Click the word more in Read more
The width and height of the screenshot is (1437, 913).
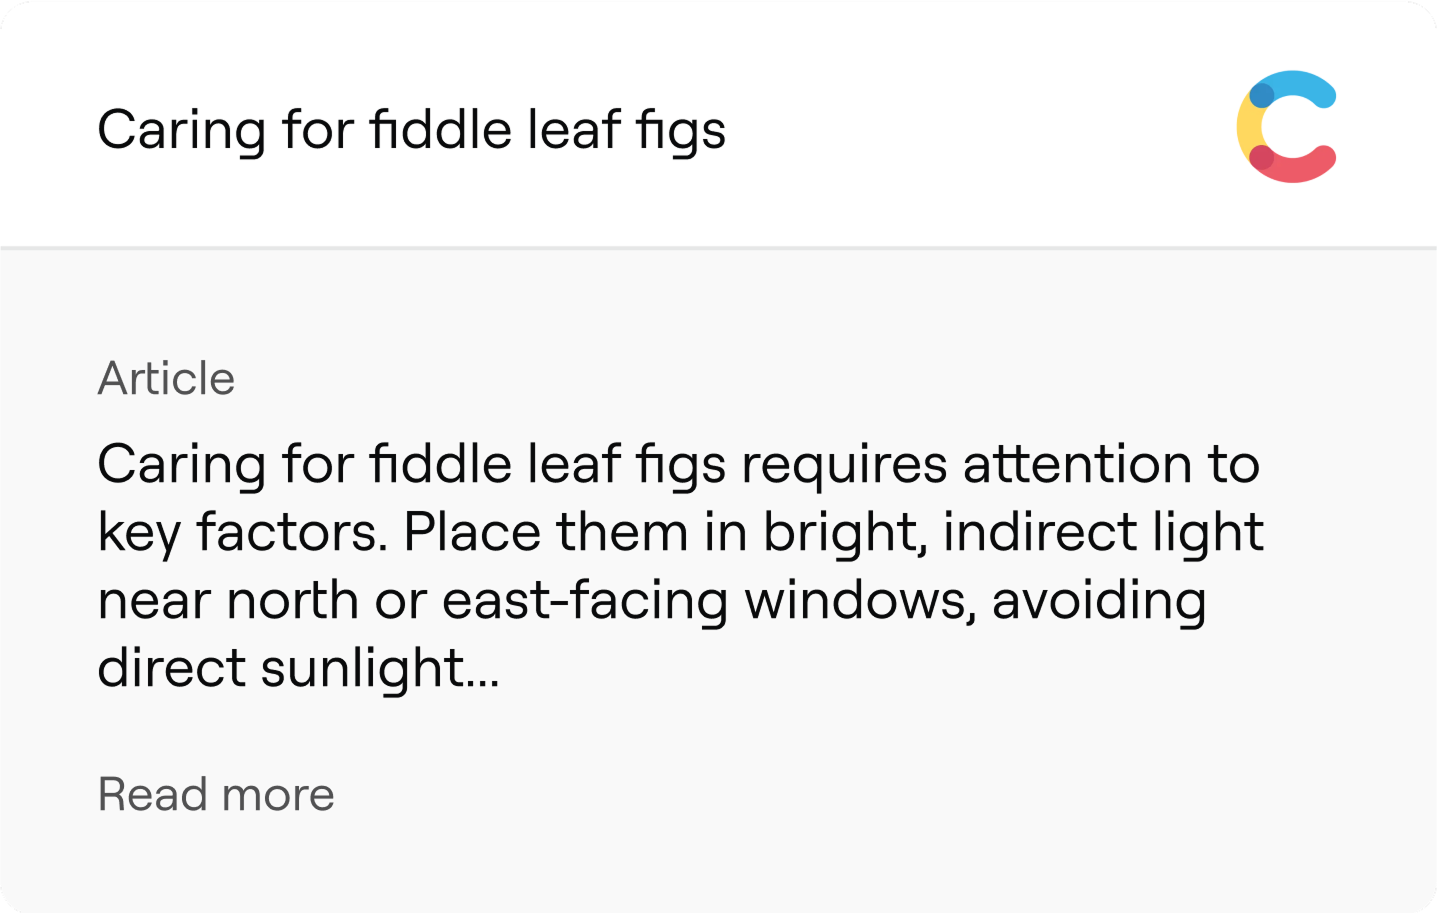[x=278, y=796]
